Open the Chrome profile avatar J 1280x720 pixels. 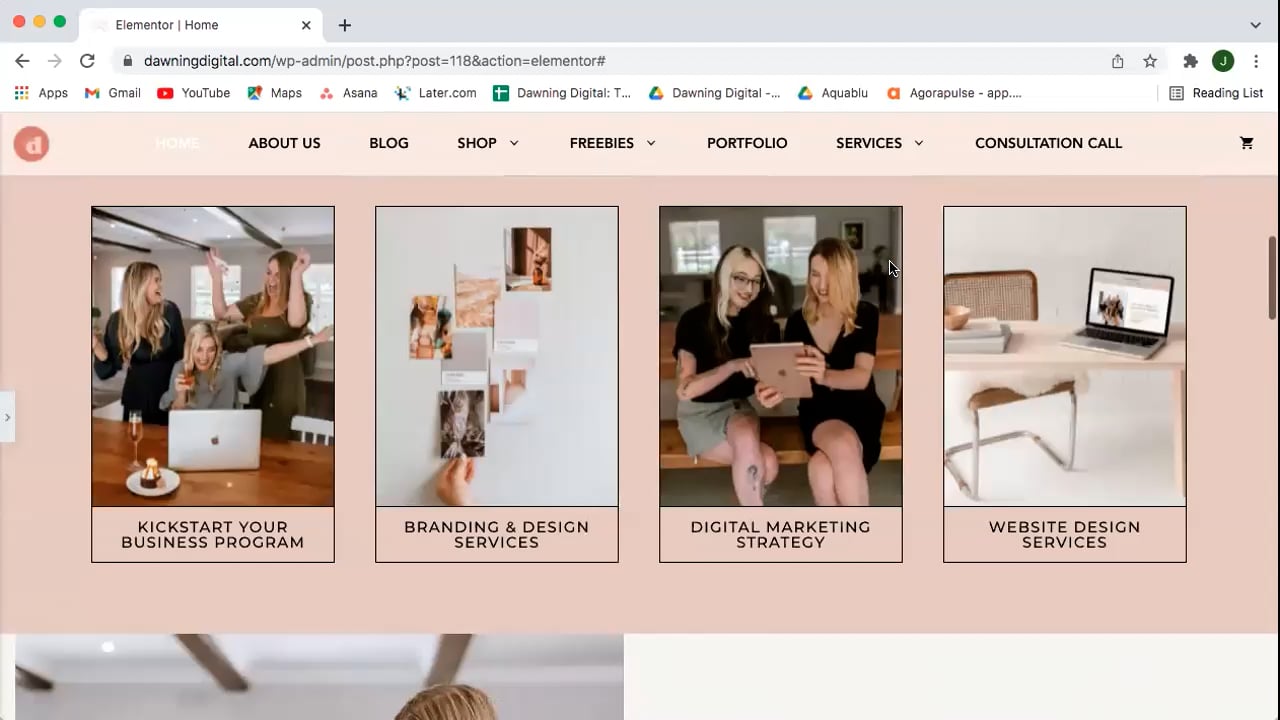(1223, 61)
